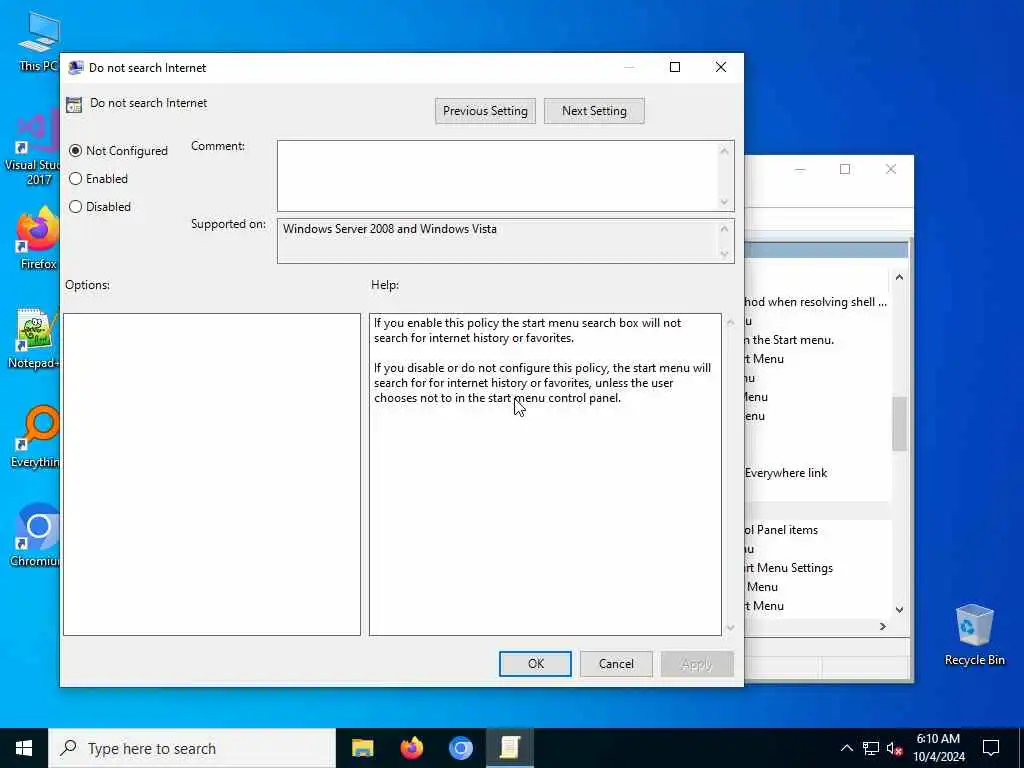Open Chromium desktop shortcut
This screenshot has height=768, width=1024.
(x=35, y=536)
